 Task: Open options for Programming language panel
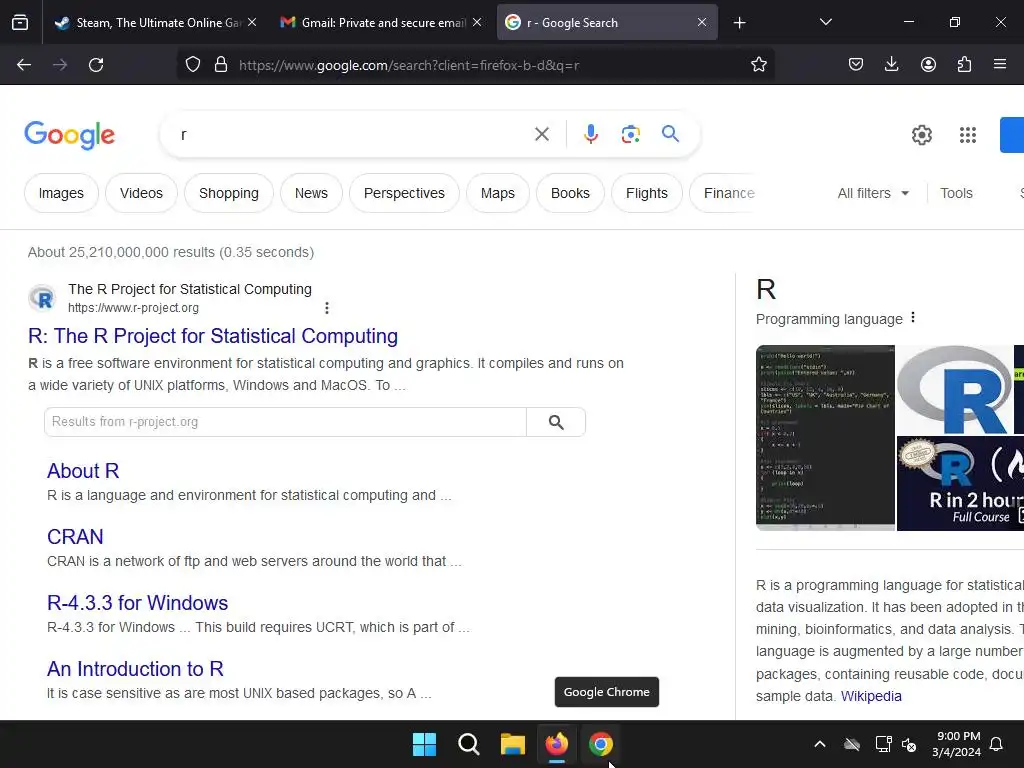click(913, 317)
